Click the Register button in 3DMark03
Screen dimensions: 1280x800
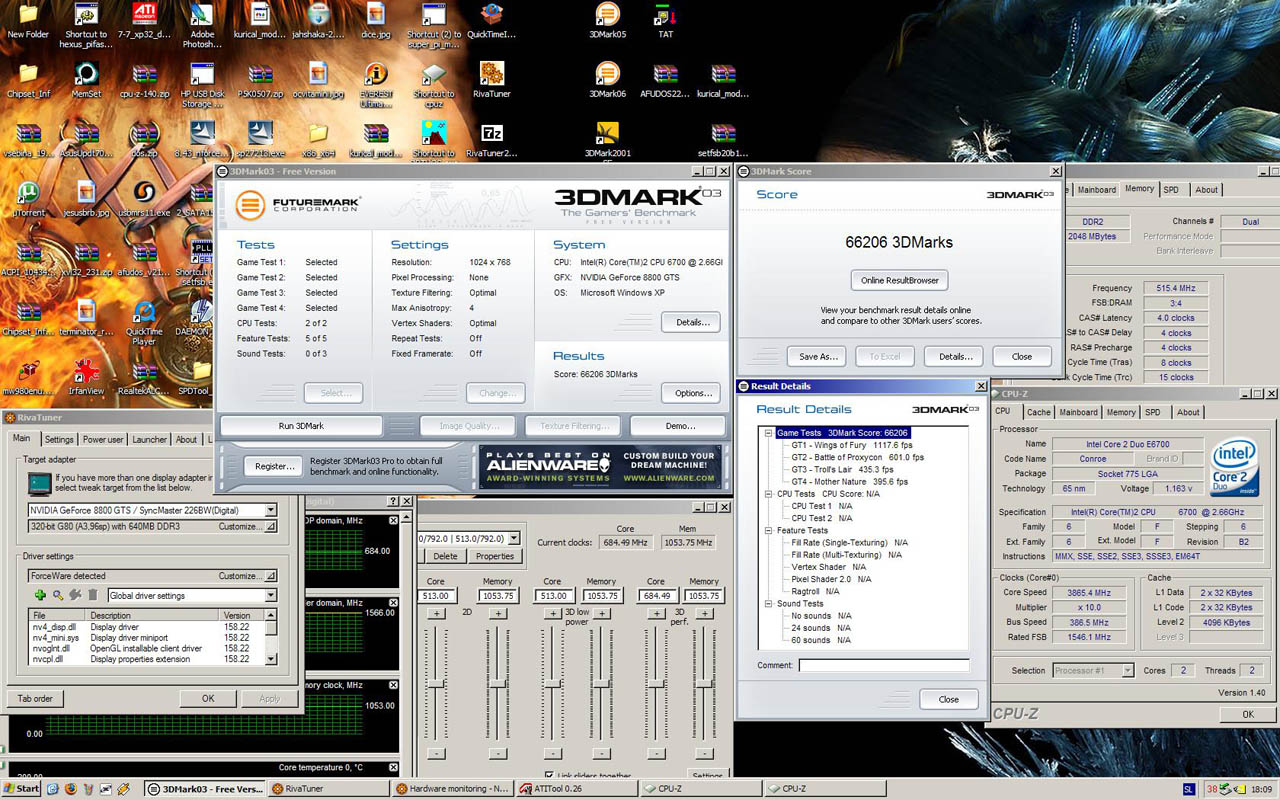(x=275, y=466)
